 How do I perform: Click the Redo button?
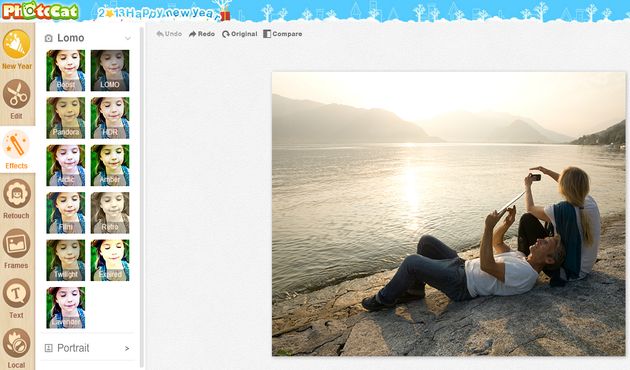click(202, 34)
